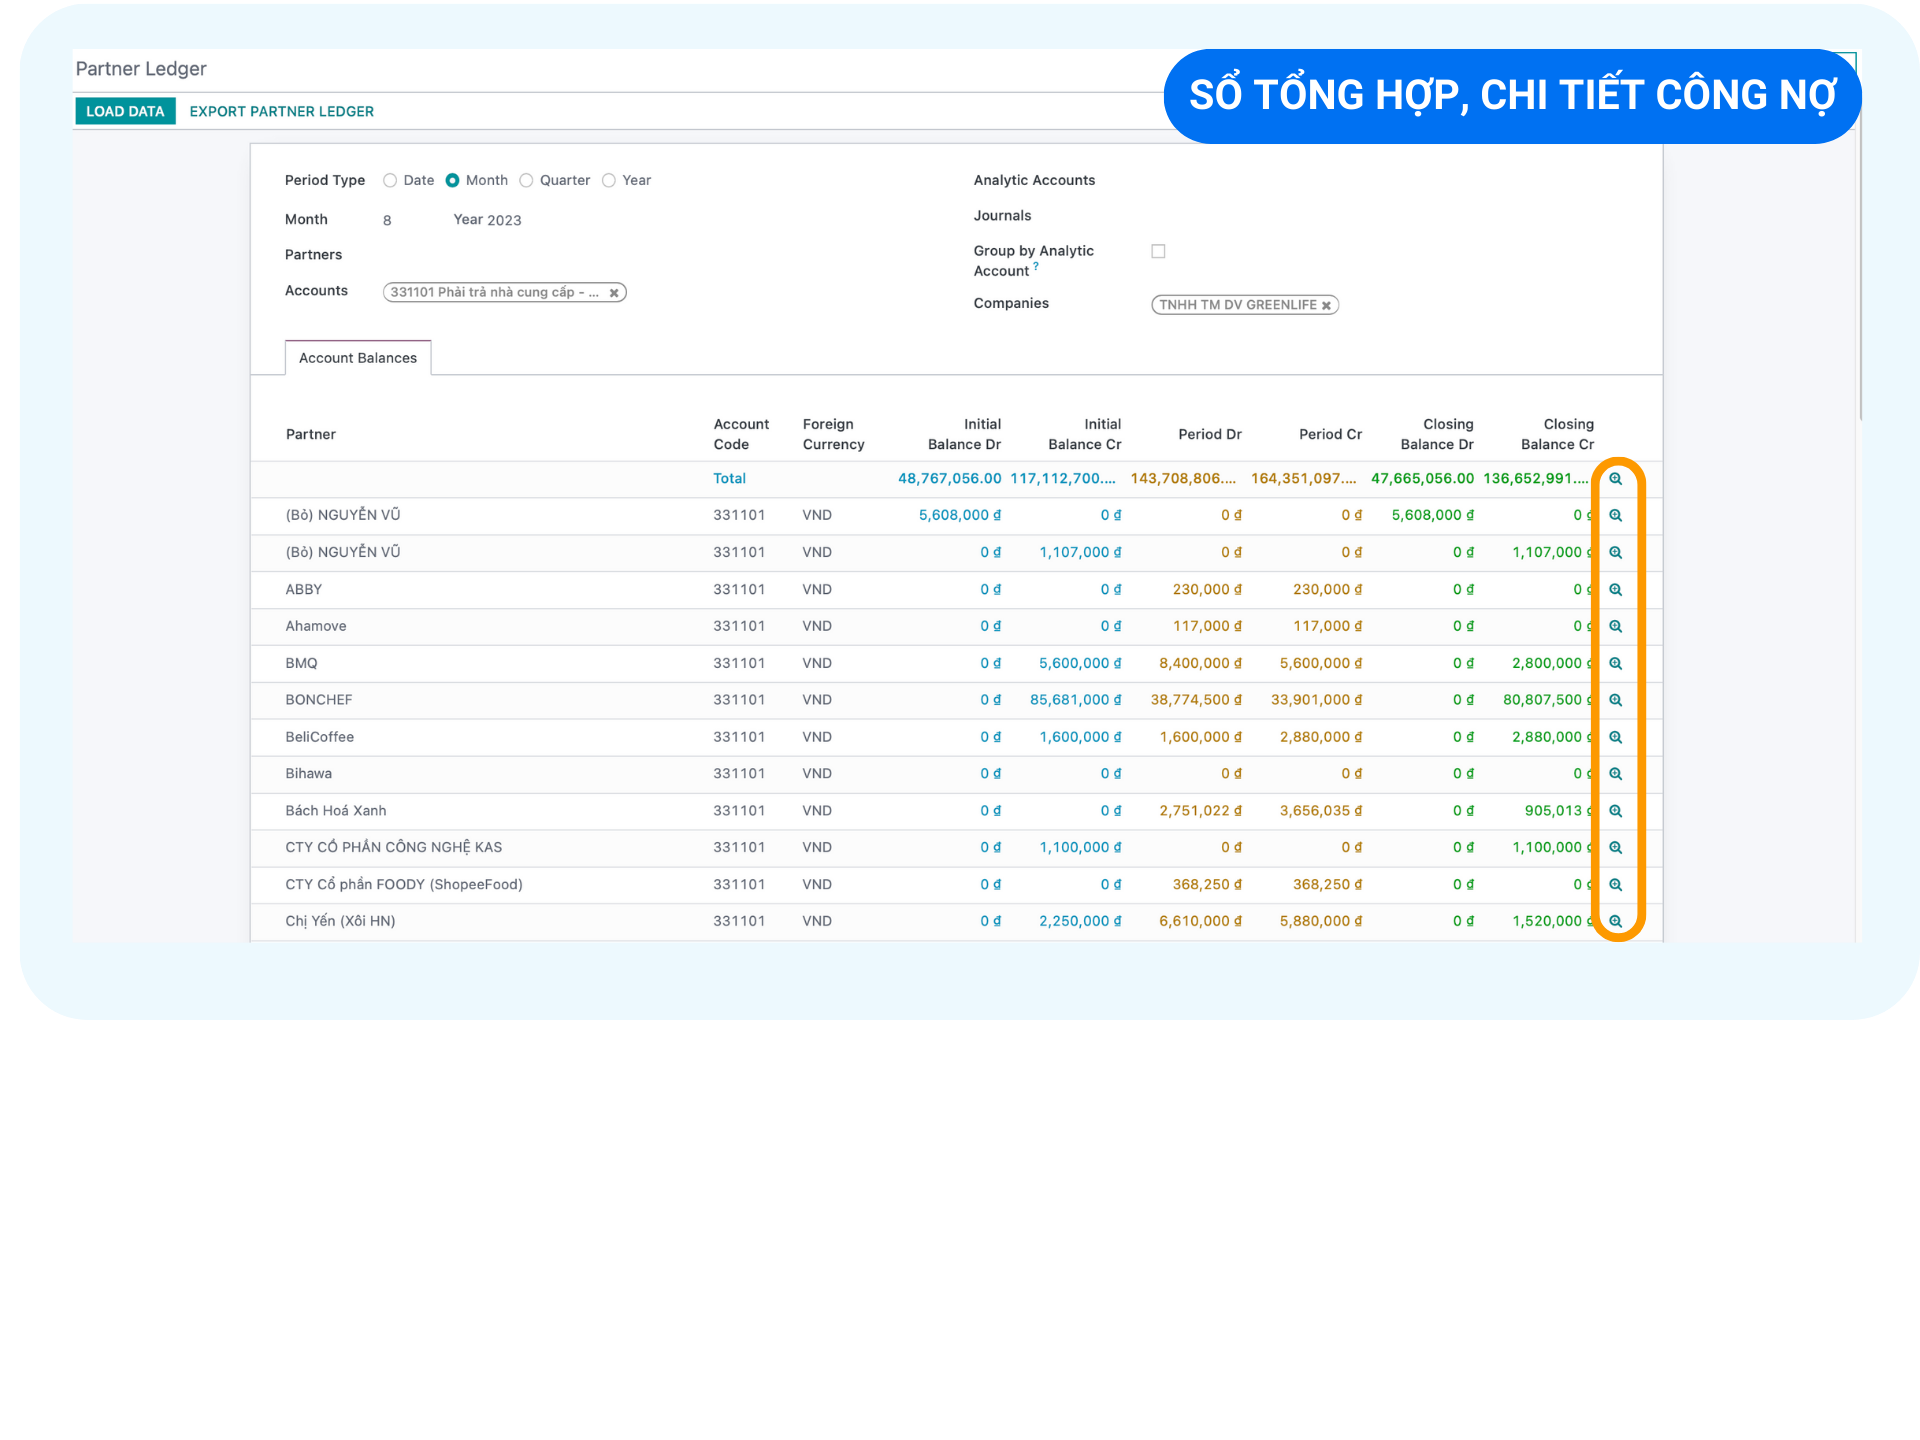Image resolution: width=1920 pixels, height=1440 pixels.
Task: Select the Year period type
Action: coord(608,181)
